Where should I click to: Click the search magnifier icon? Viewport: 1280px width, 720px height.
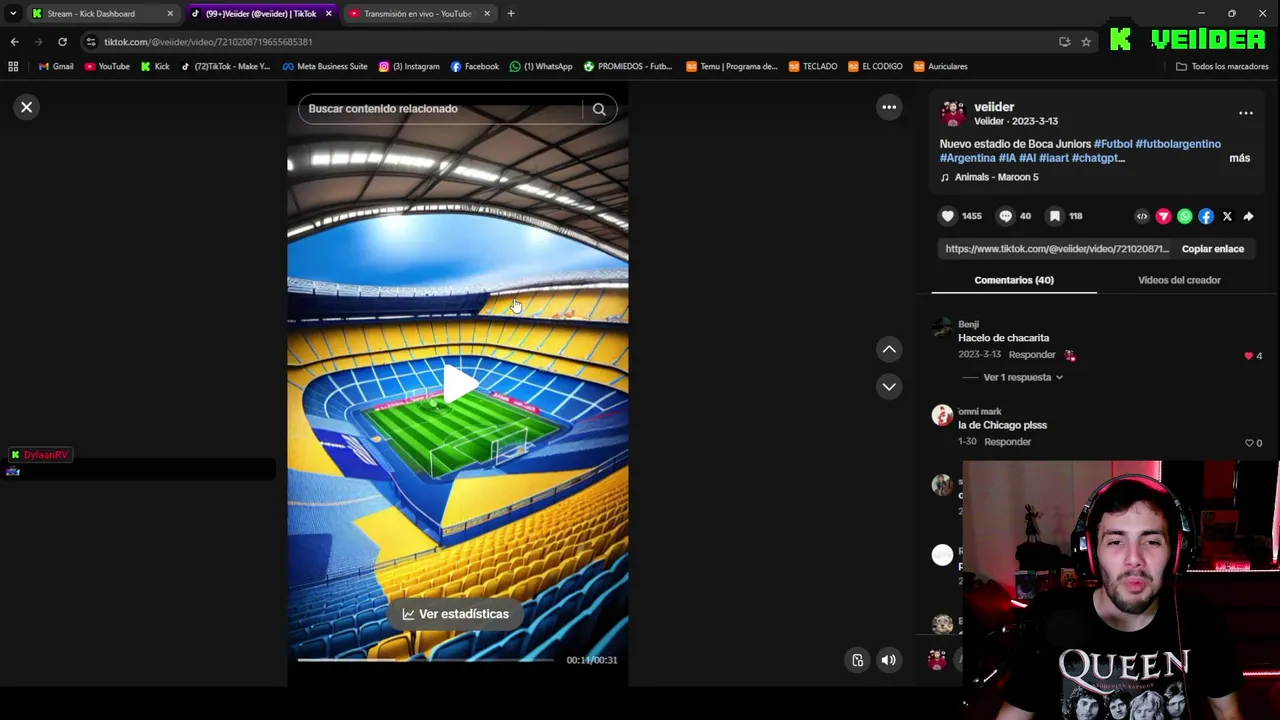[x=599, y=109]
